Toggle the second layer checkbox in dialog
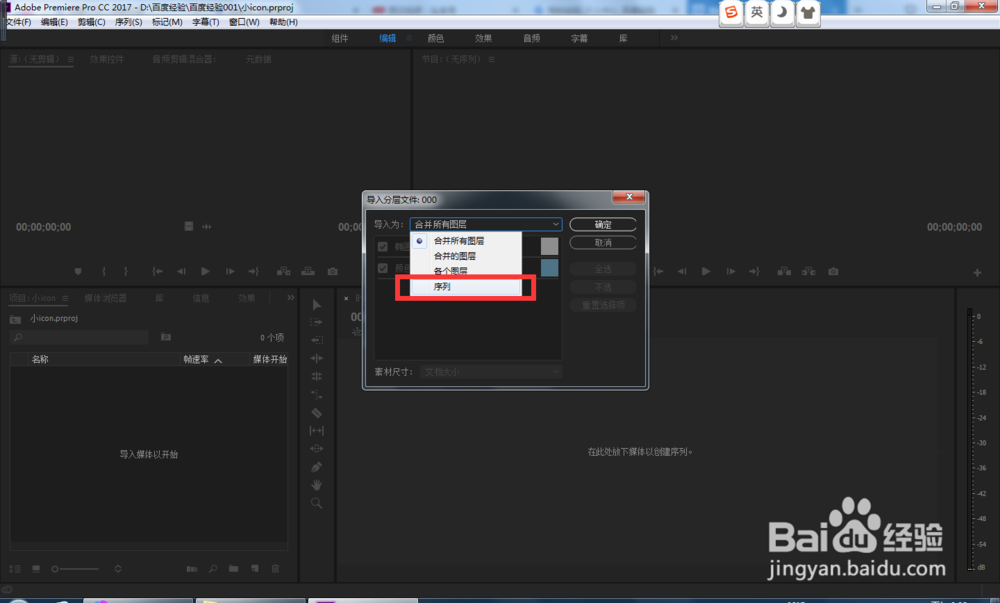Screen dimensions: 1000x603 pyautogui.click(x=383, y=268)
